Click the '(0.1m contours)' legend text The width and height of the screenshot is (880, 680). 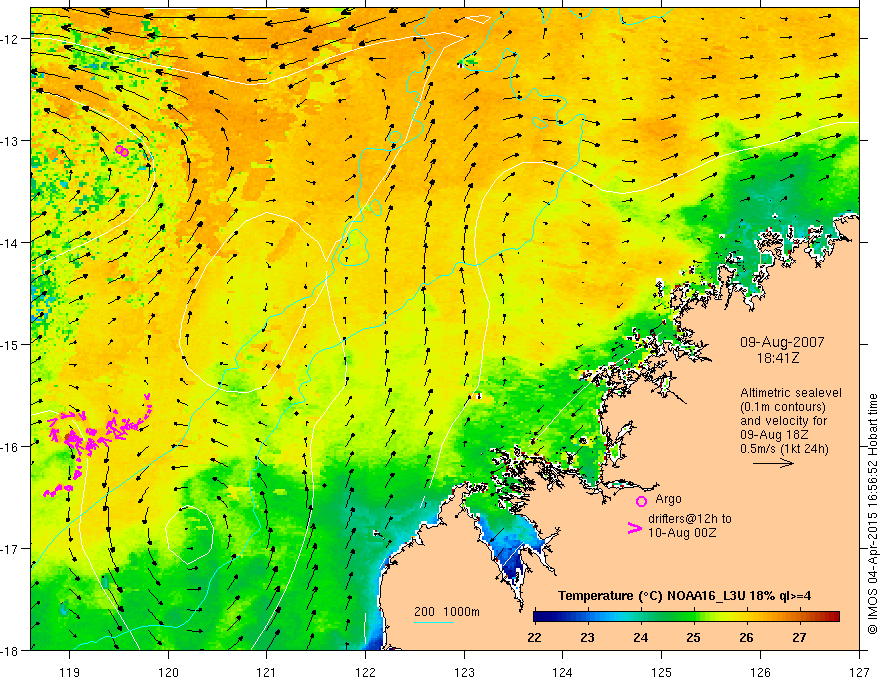point(782,407)
